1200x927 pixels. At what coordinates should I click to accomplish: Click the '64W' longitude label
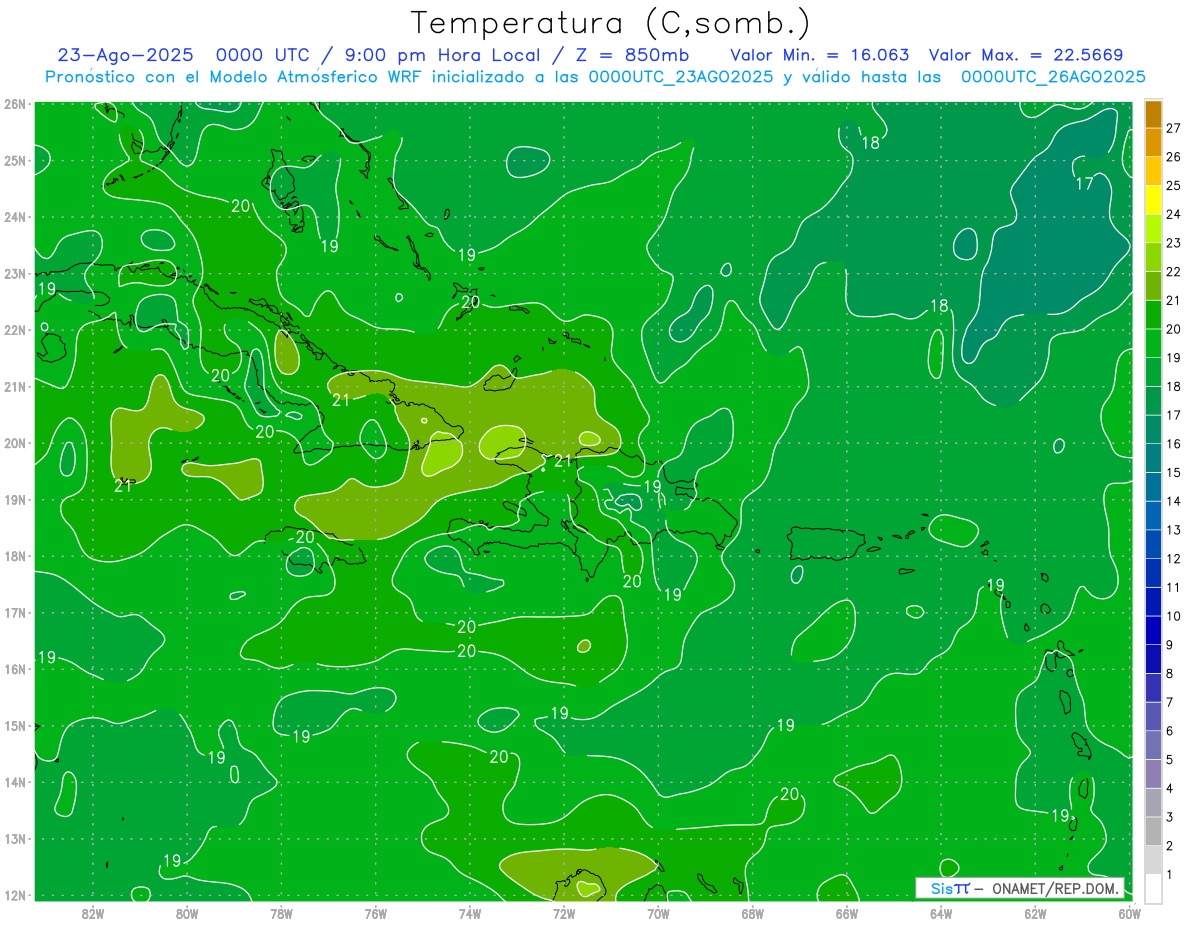941,912
